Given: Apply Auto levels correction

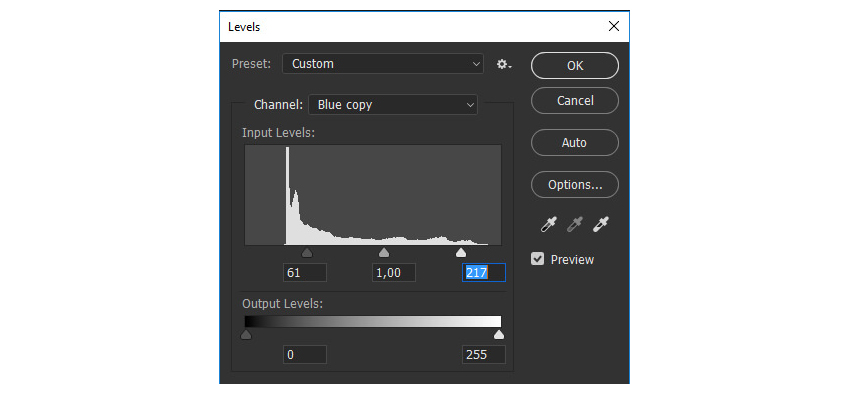Looking at the screenshot, I should (575, 143).
